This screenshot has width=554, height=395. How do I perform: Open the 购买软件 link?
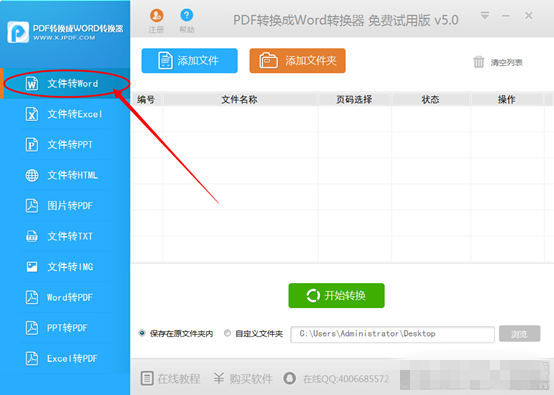point(251,379)
